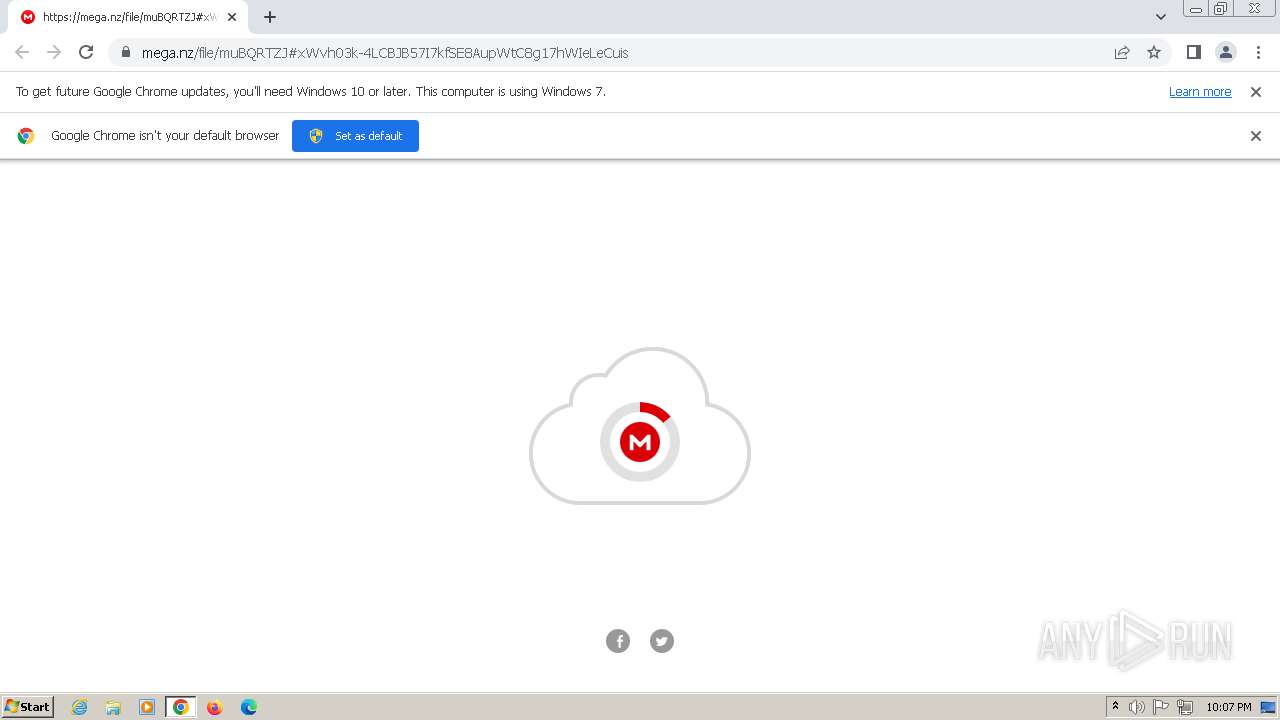Open volume control in tray
The width and height of the screenshot is (1280, 720).
click(x=1137, y=707)
